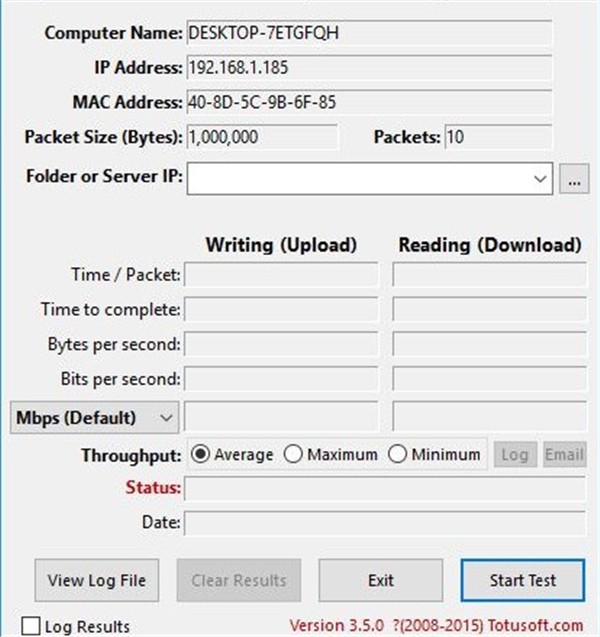This screenshot has width=600, height=637.
Task: Click the Date field
Action: pos(385,523)
